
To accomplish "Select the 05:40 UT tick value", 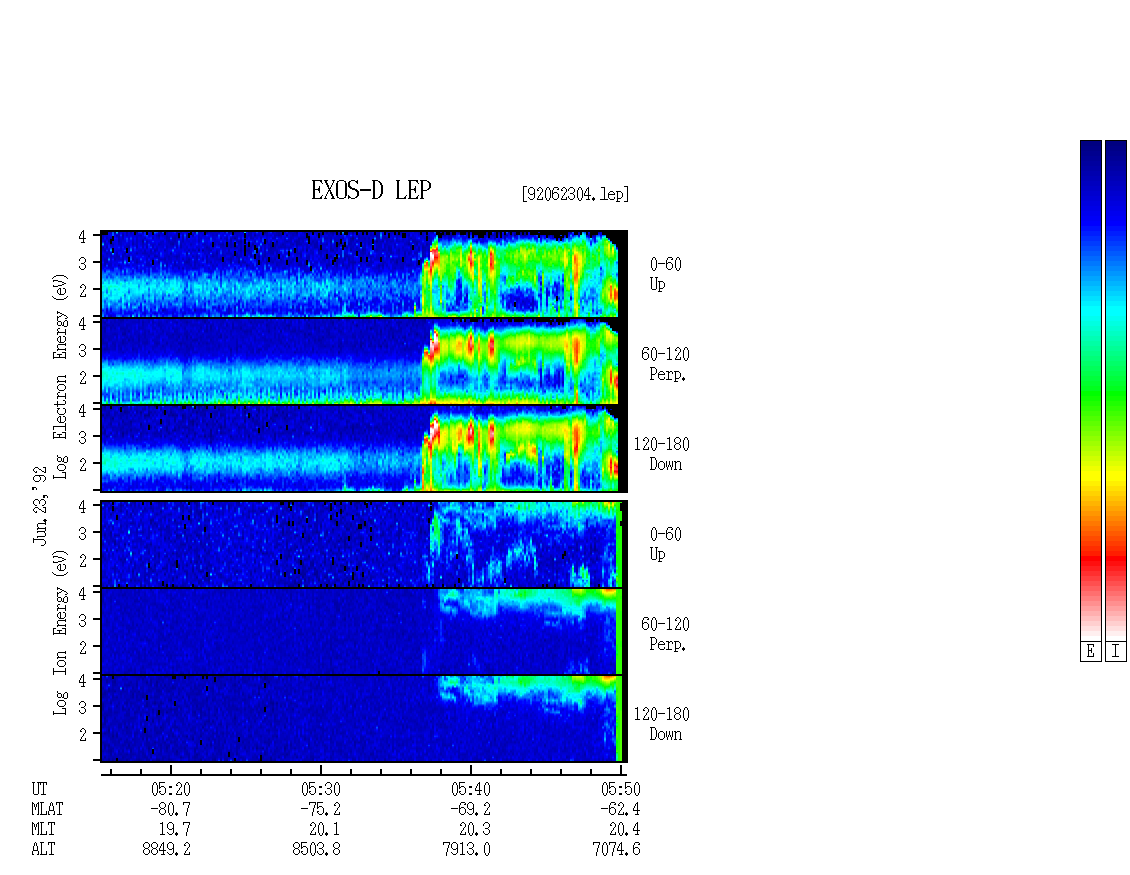I will point(471,789).
